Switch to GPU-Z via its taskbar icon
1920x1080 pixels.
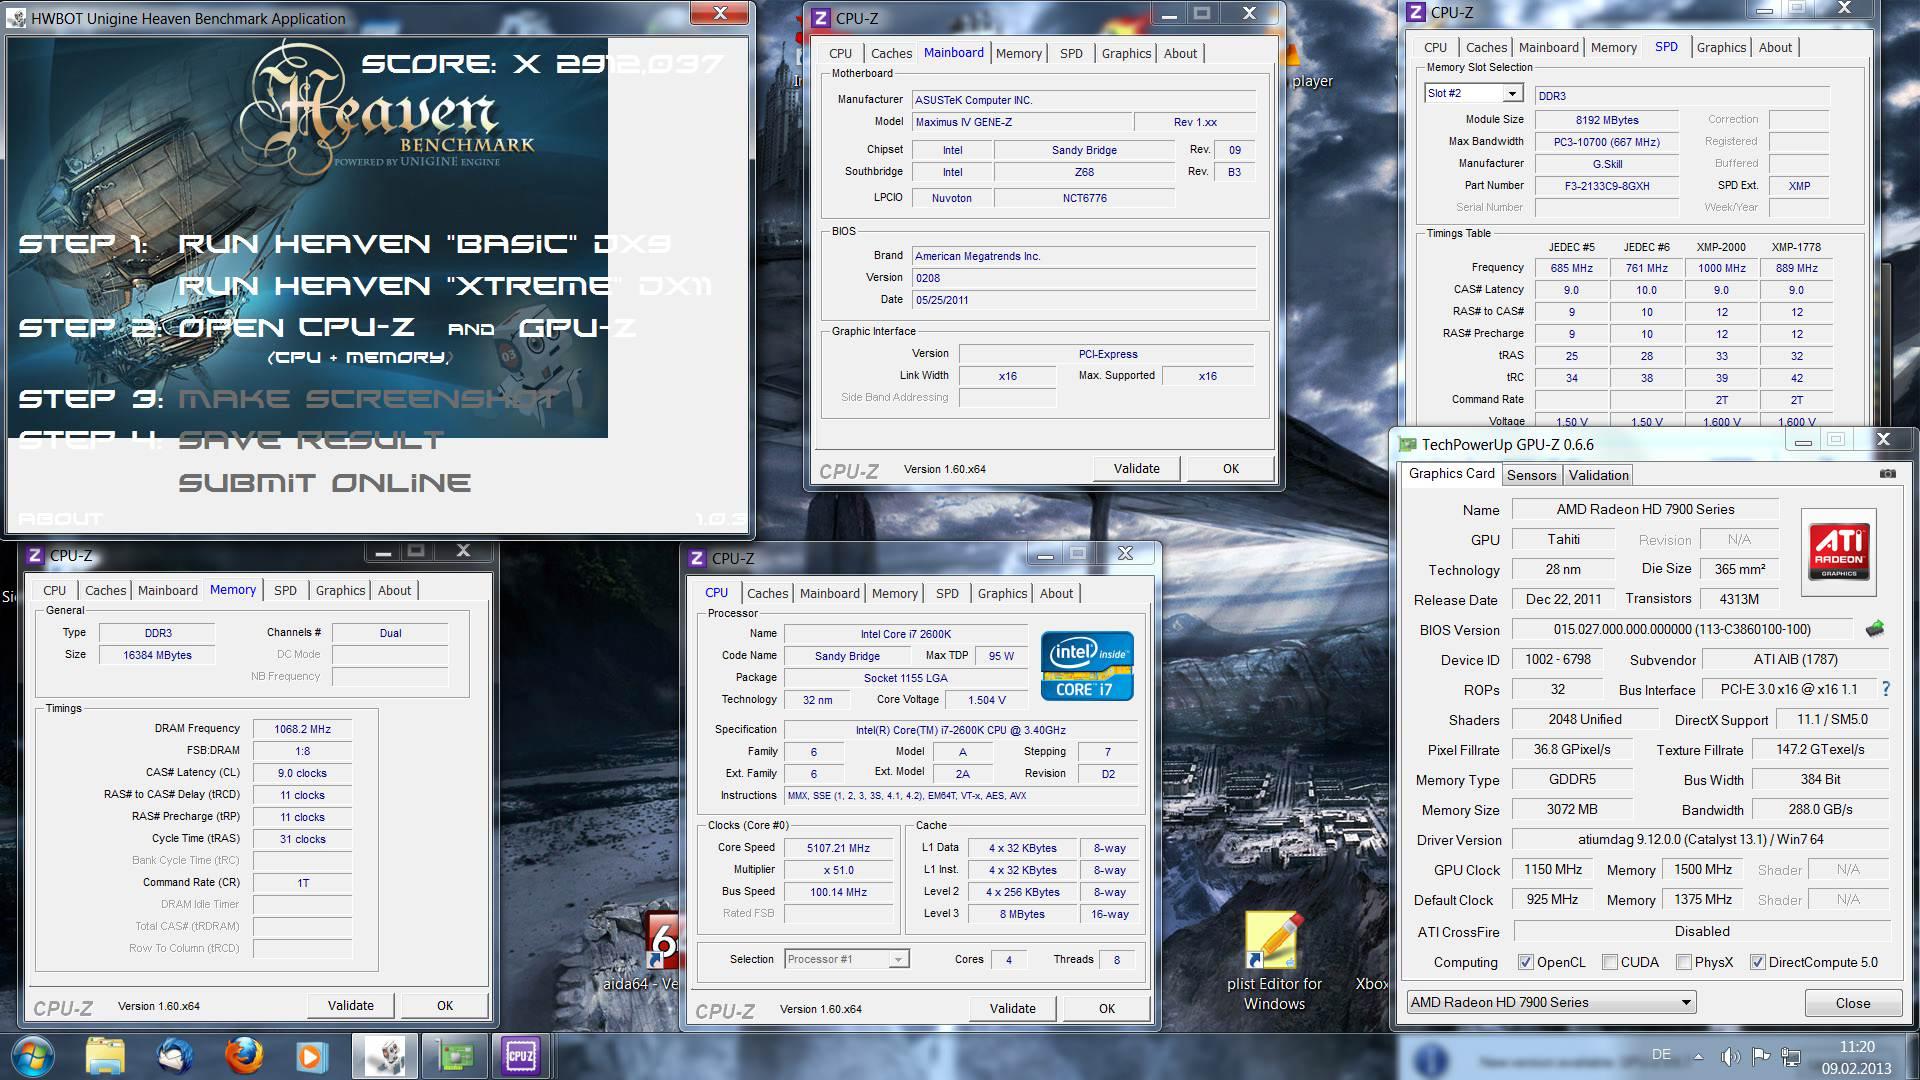click(455, 1056)
